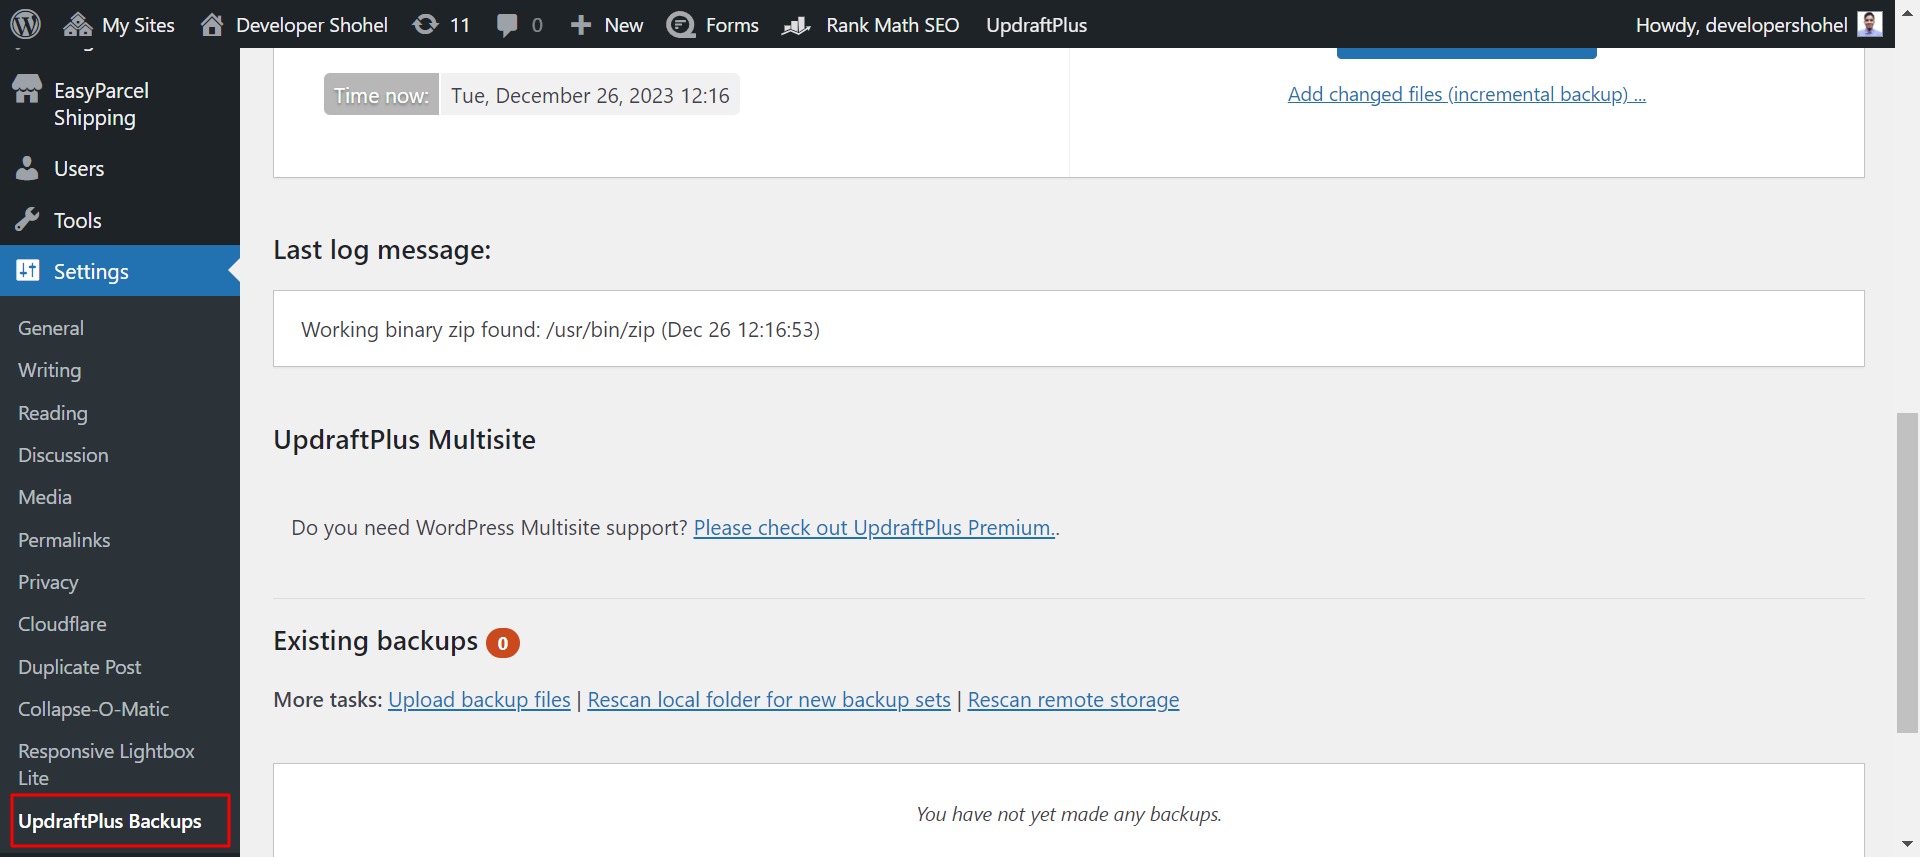Open the Howdy developershohel account menu
Image resolution: width=1920 pixels, height=857 pixels.
pos(1741,25)
